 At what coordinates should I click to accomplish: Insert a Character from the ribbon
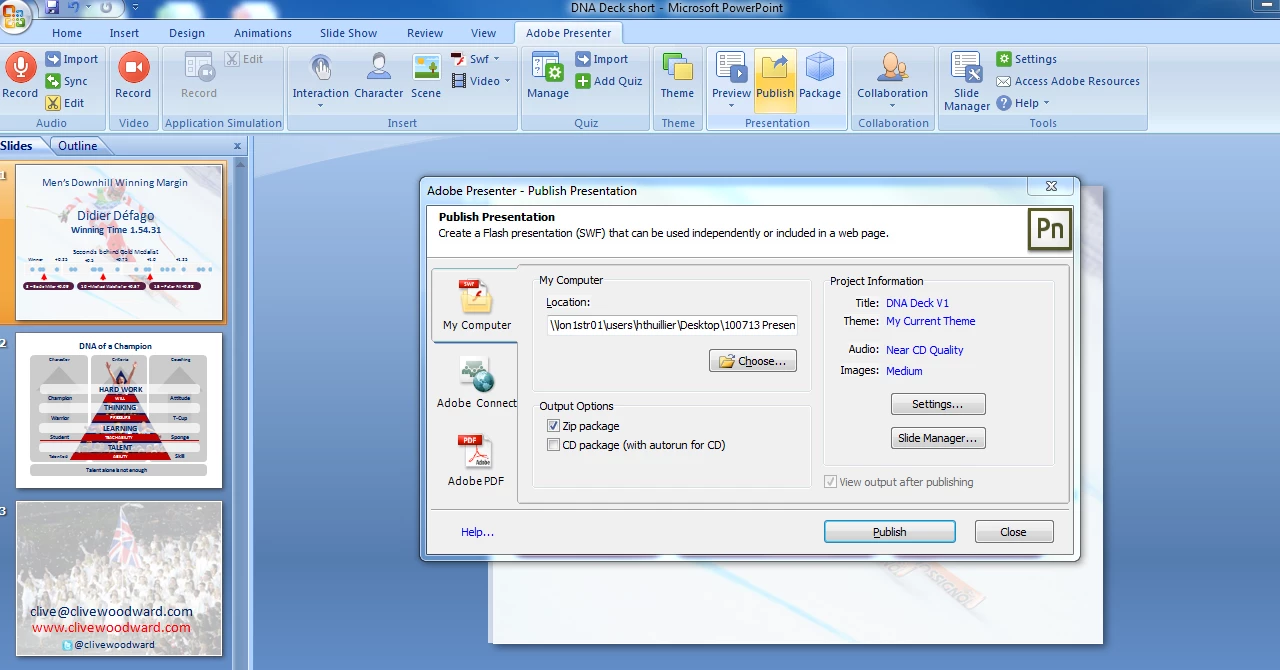pyautogui.click(x=379, y=76)
